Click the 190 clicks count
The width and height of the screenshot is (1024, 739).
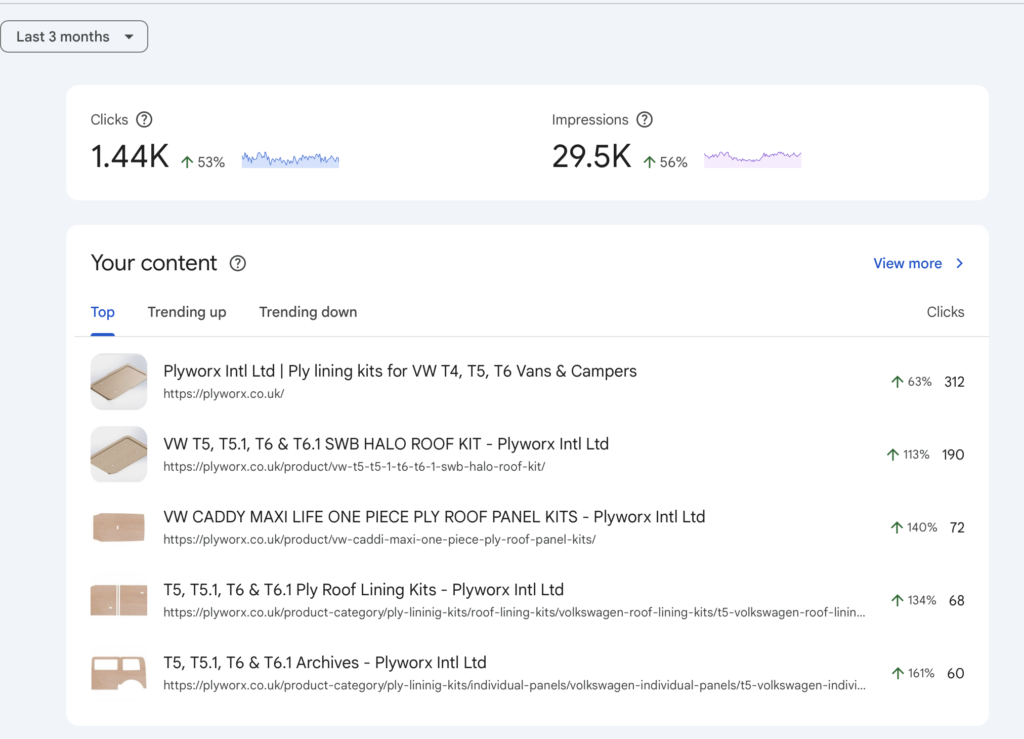(x=953, y=455)
